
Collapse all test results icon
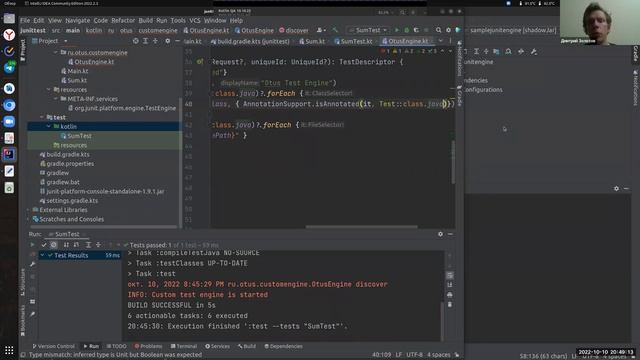[x=98, y=244]
